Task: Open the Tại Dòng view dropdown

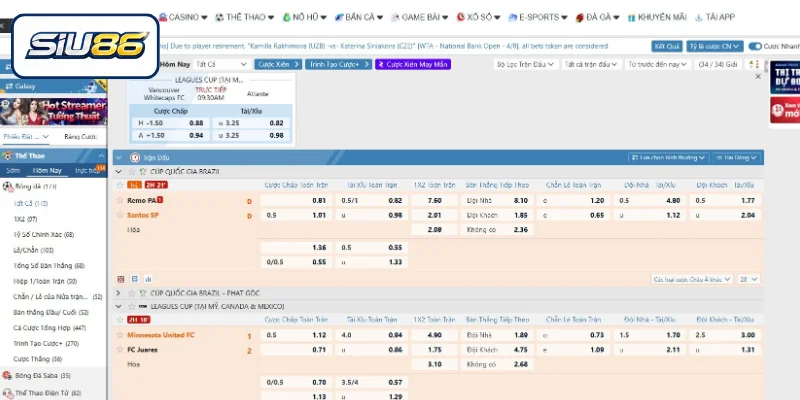Action: click(737, 158)
